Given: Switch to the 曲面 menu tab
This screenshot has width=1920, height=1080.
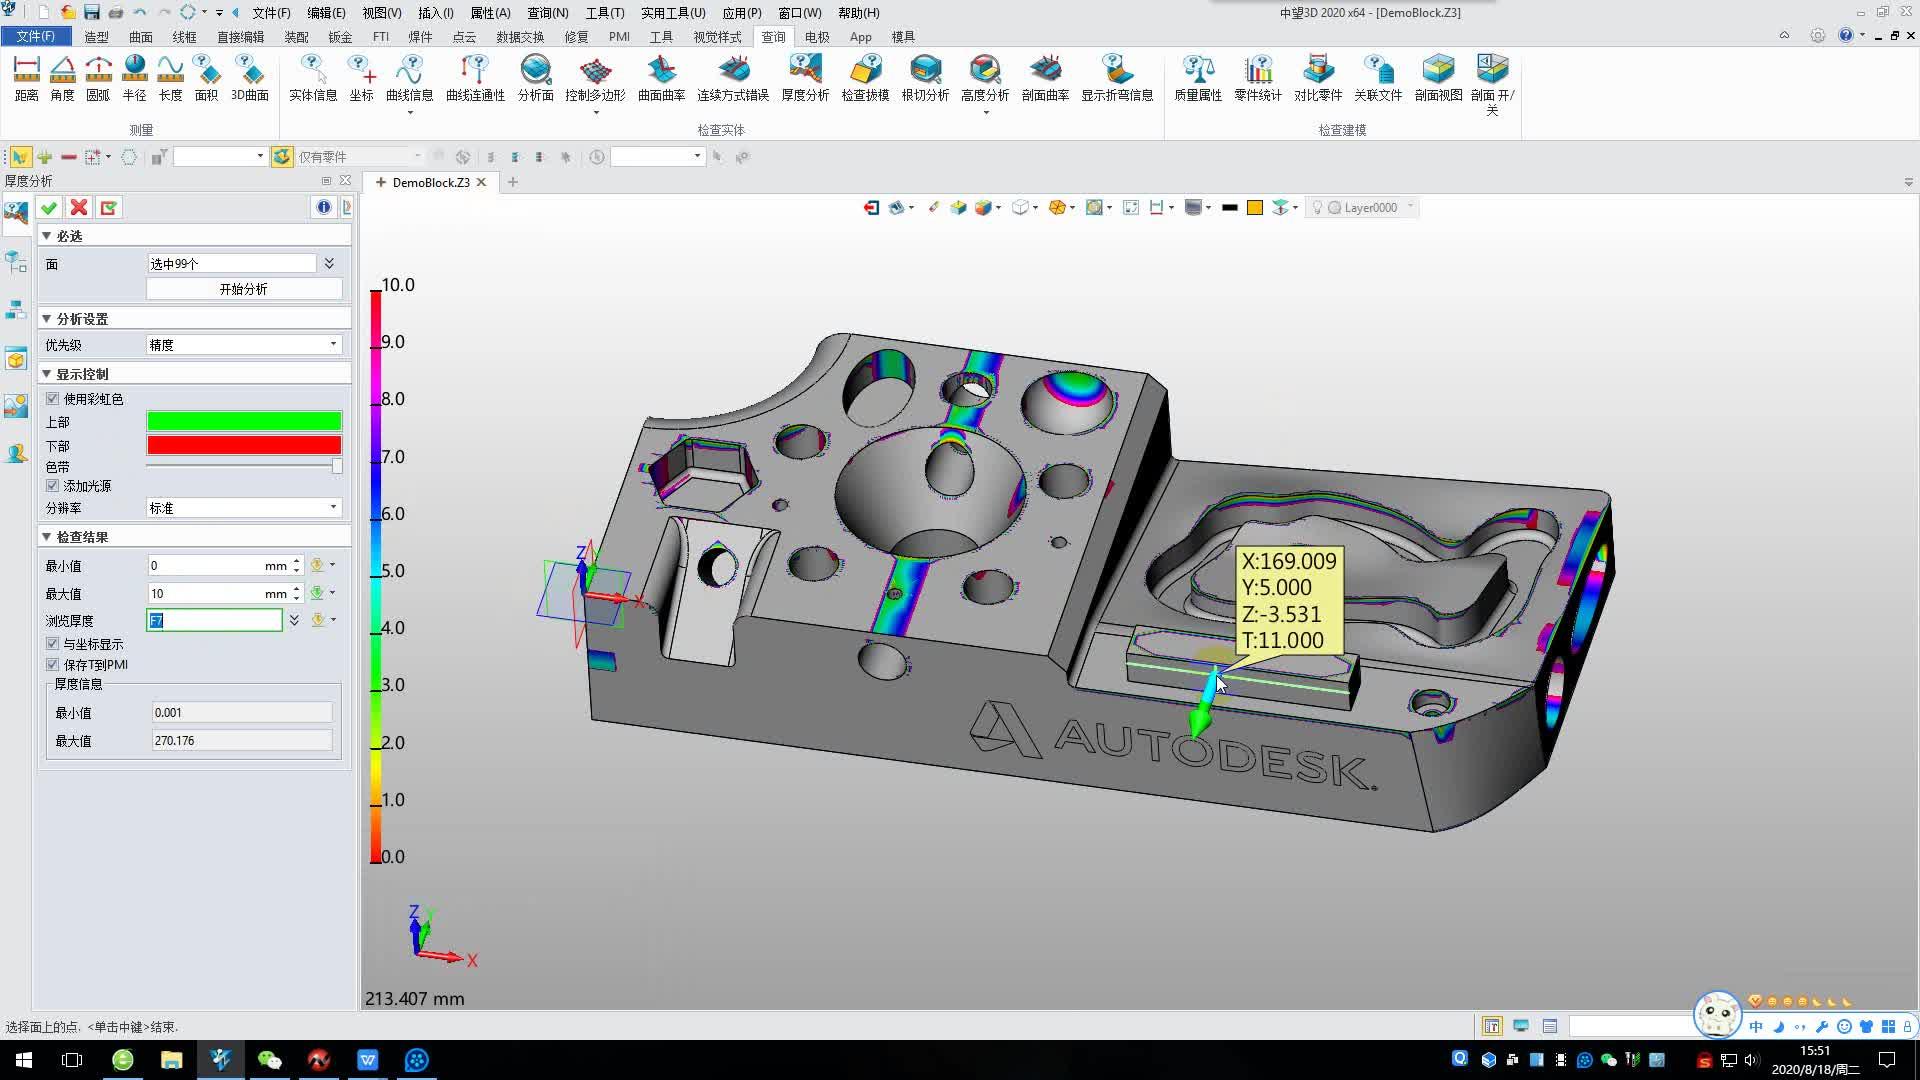Looking at the screenshot, I should (140, 37).
